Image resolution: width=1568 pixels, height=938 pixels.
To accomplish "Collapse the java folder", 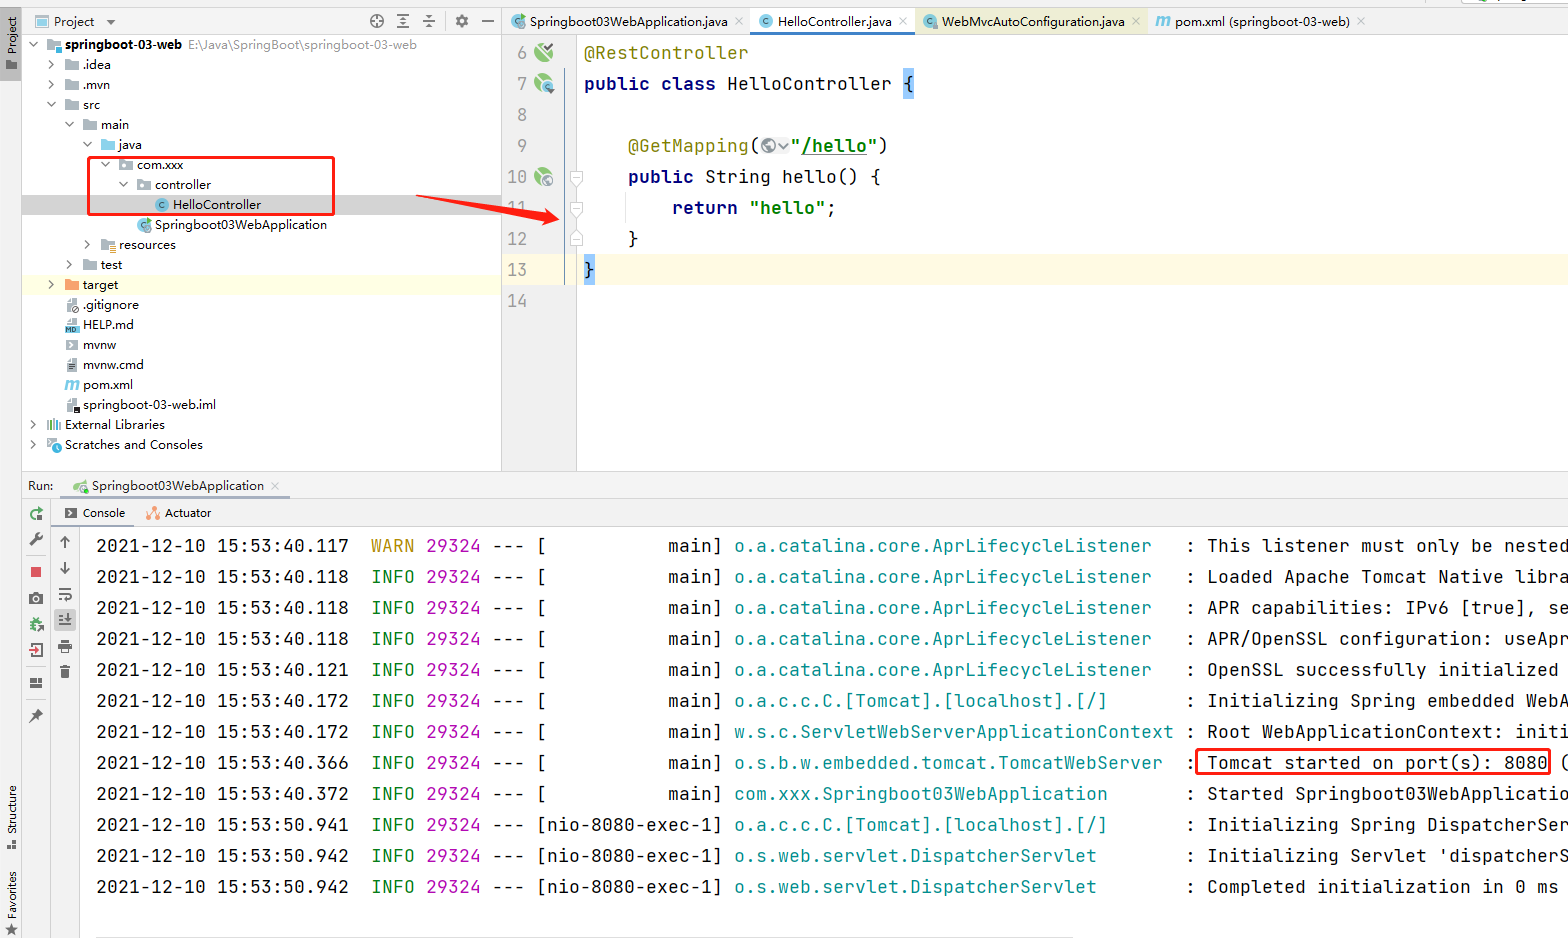I will pos(88,145).
